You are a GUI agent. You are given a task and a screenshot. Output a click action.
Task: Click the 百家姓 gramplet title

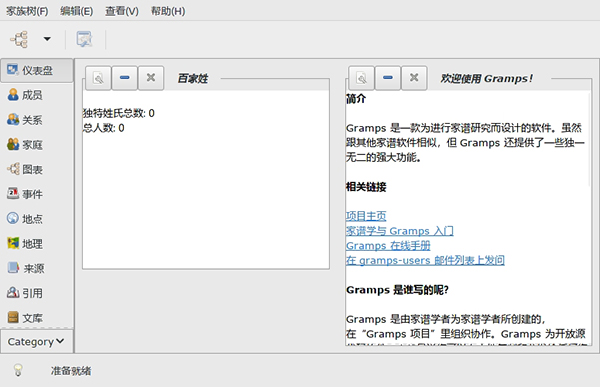pyautogui.click(x=192, y=78)
